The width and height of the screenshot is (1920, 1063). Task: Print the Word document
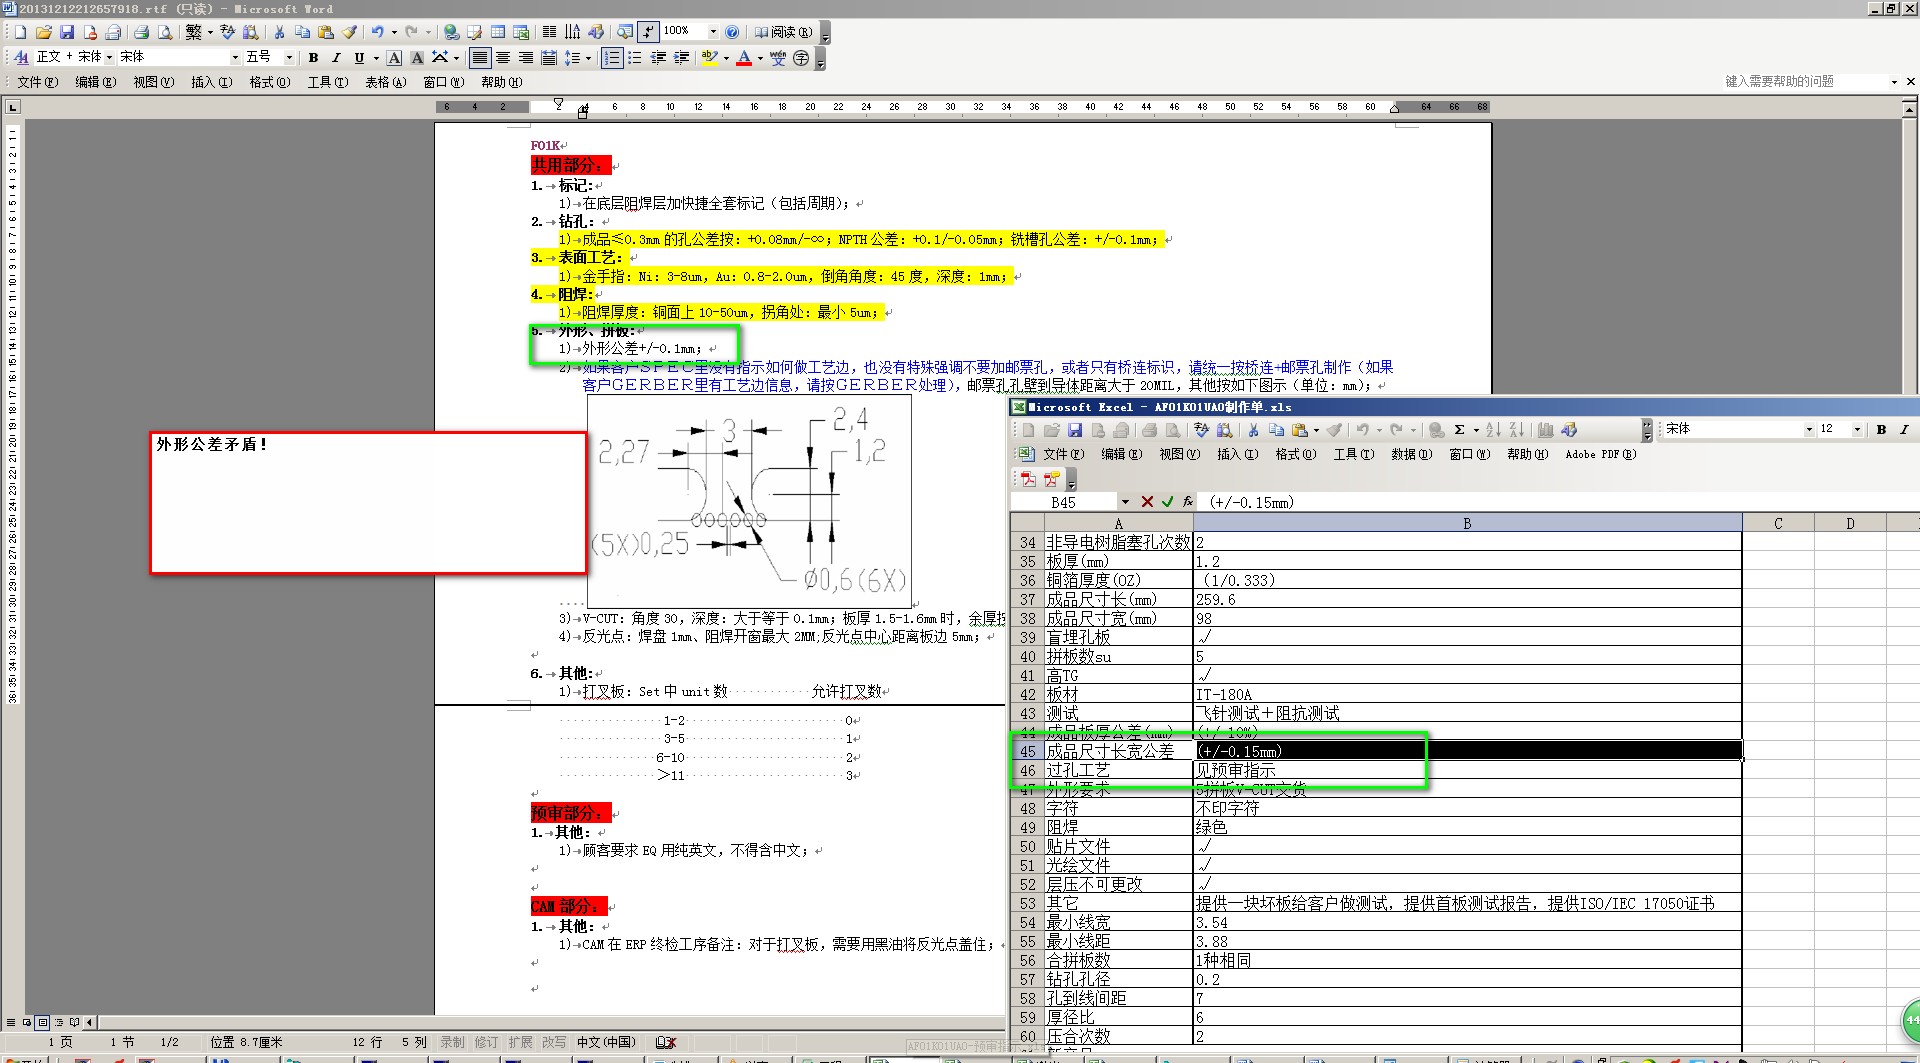[x=141, y=32]
